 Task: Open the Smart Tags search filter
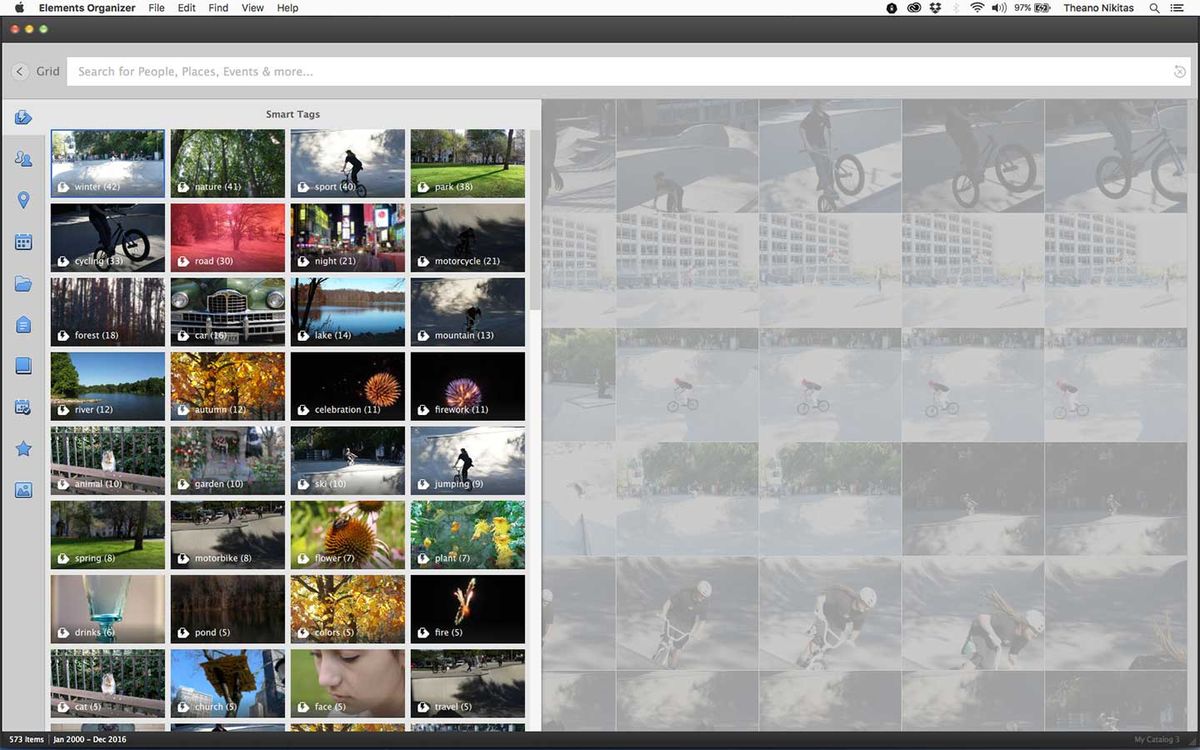[x=23, y=117]
